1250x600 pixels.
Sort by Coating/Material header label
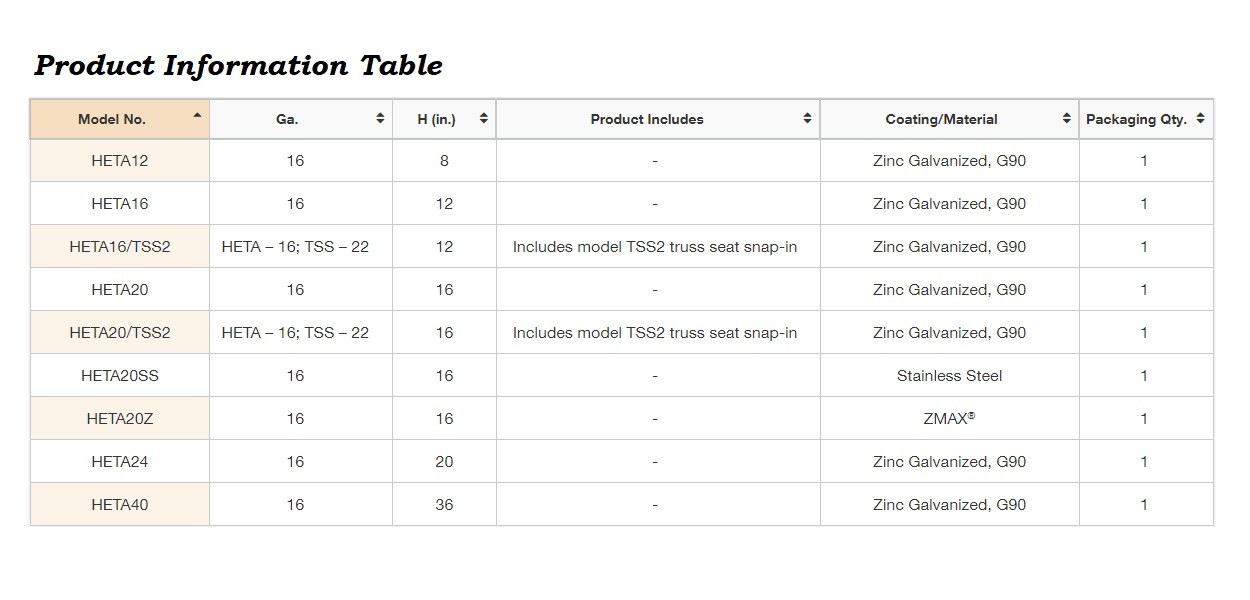(x=941, y=119)
